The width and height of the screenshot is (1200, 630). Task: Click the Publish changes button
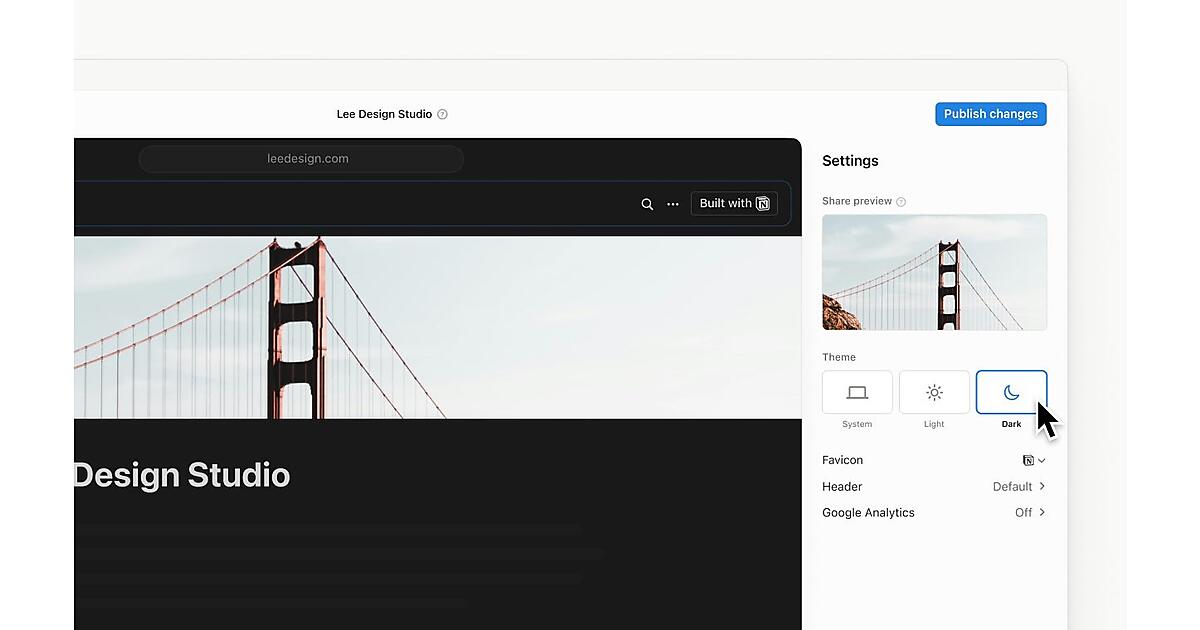tap(991, 114)
